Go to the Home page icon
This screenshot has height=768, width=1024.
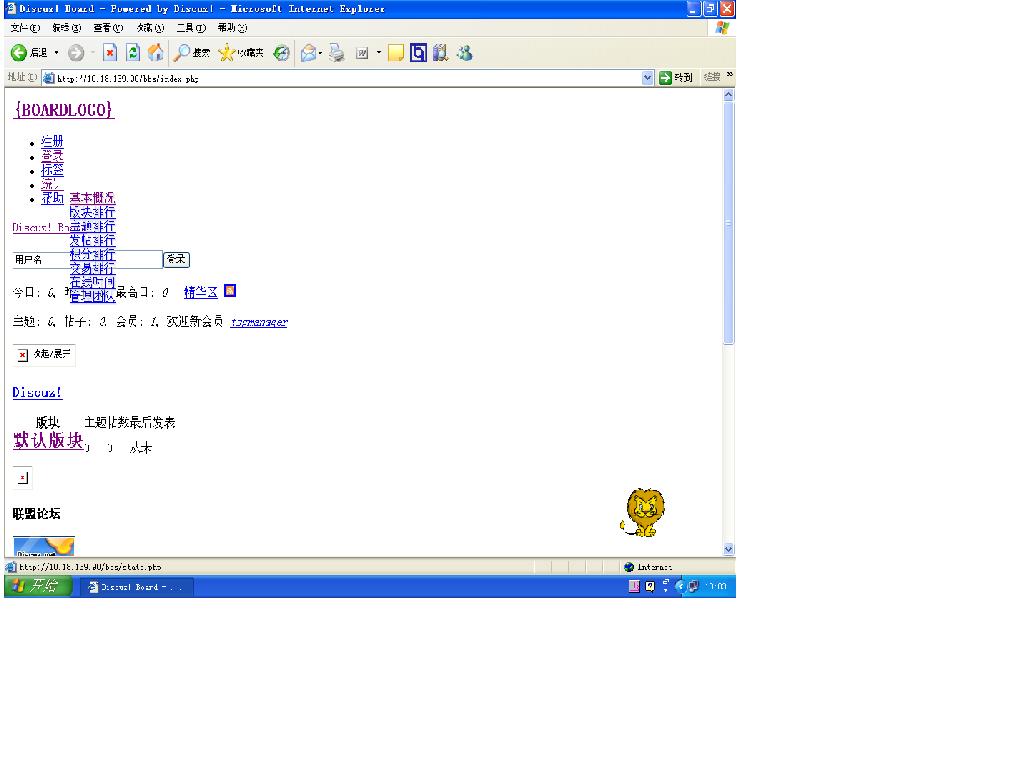pos(155,53)
